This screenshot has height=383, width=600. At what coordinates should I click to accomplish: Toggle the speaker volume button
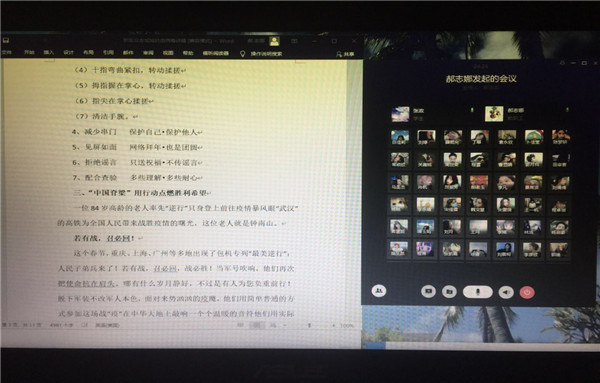pyautogui.click(x=506, y=292)
